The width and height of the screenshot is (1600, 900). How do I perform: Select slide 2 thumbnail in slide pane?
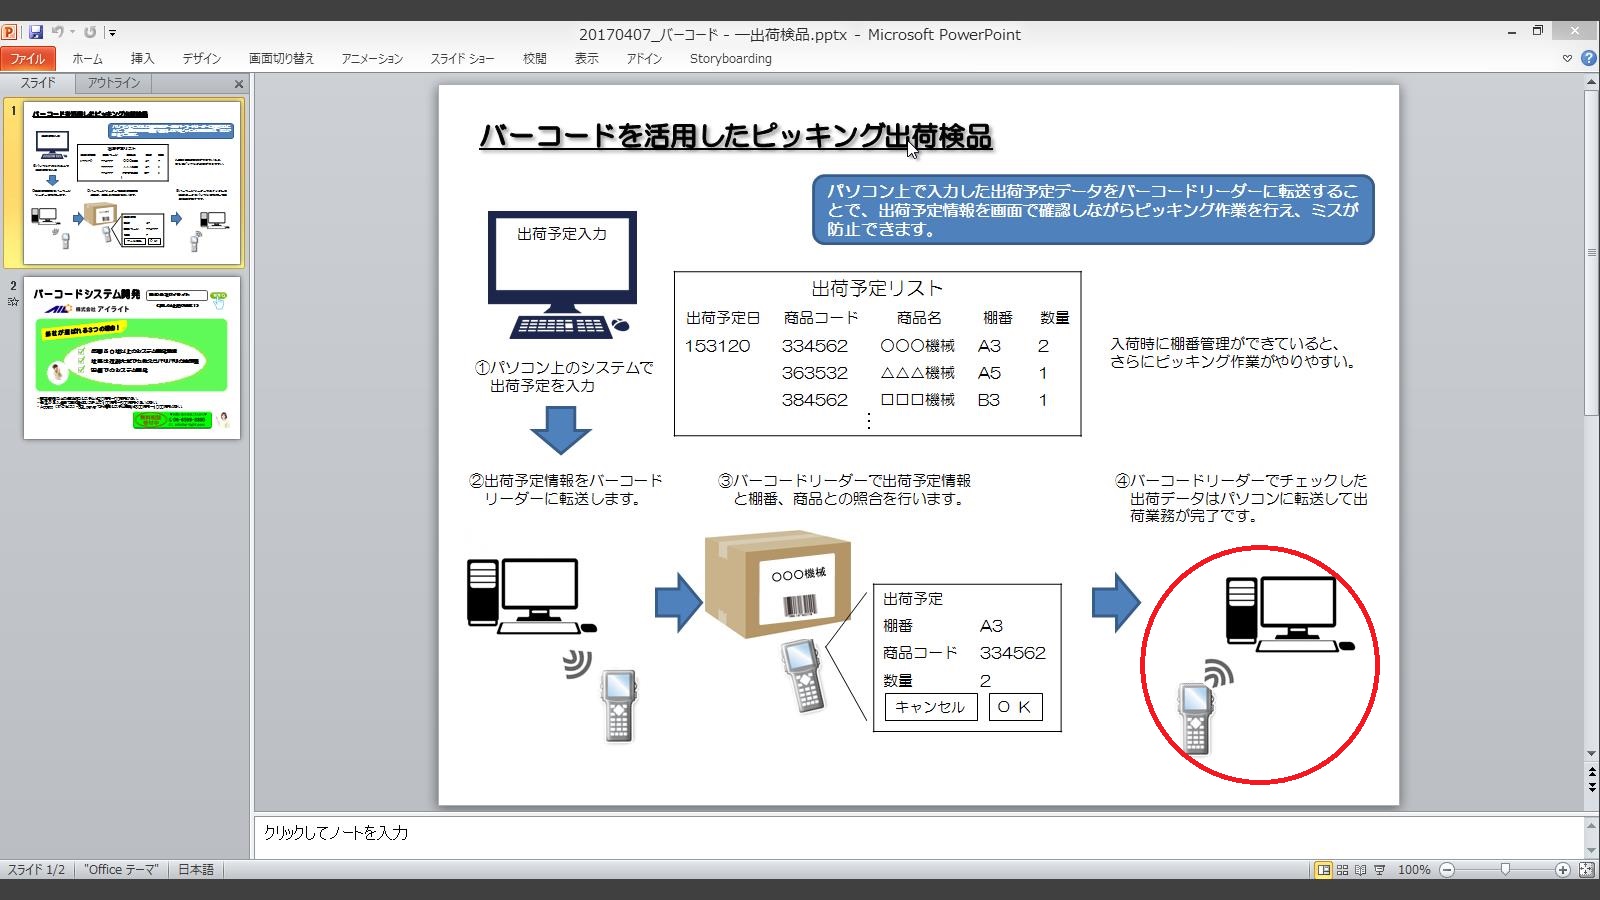point(132,358)
